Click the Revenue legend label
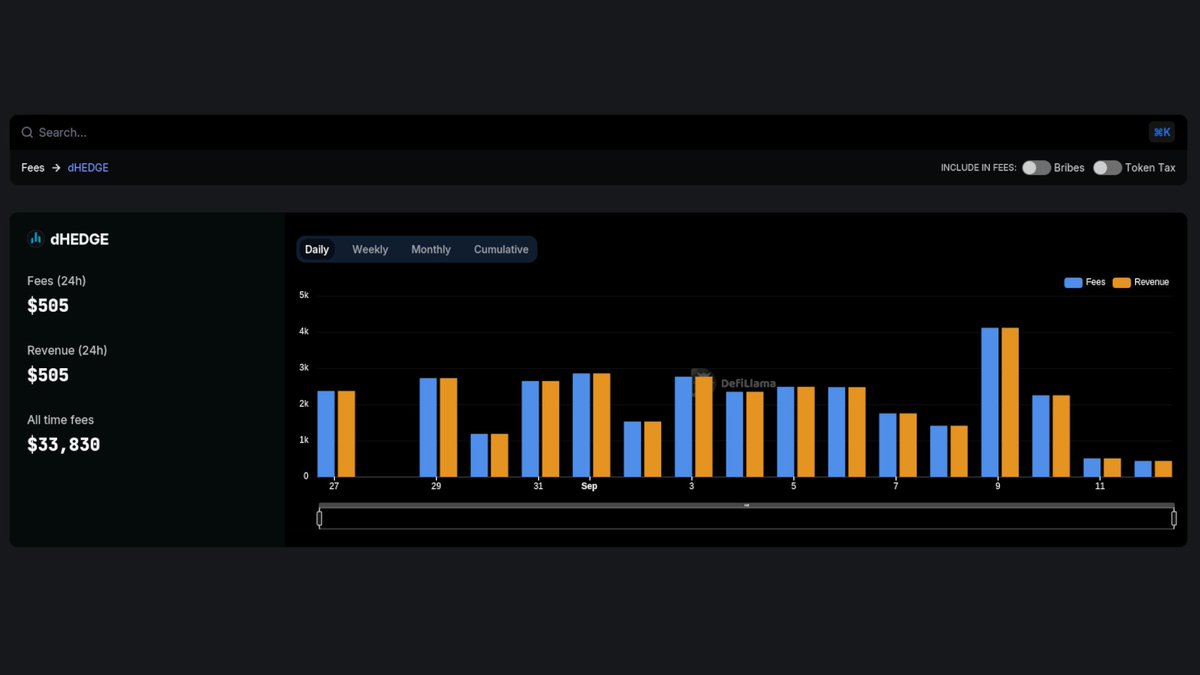Viewport: 1200px width, 675px height. [1152, 283]
